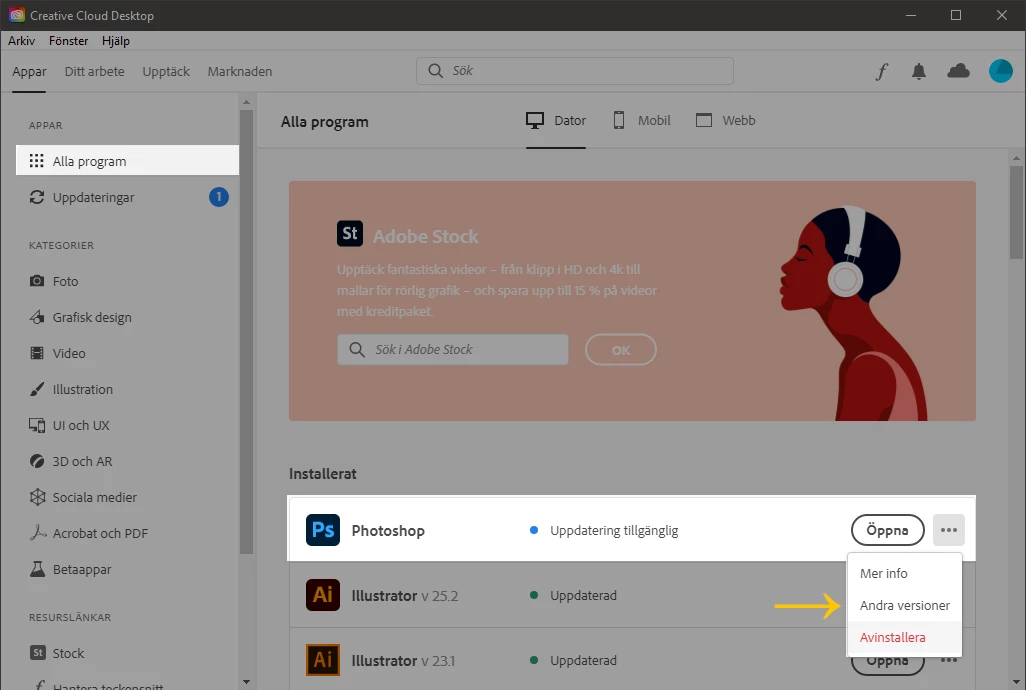
Task: Switch to the Ditt arbete tab
Action: (94, 71)
